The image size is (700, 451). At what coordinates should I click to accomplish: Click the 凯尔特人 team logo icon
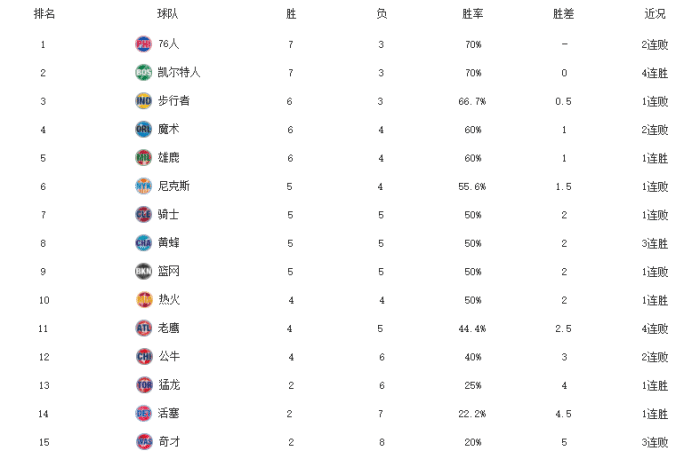click(143, 72)
